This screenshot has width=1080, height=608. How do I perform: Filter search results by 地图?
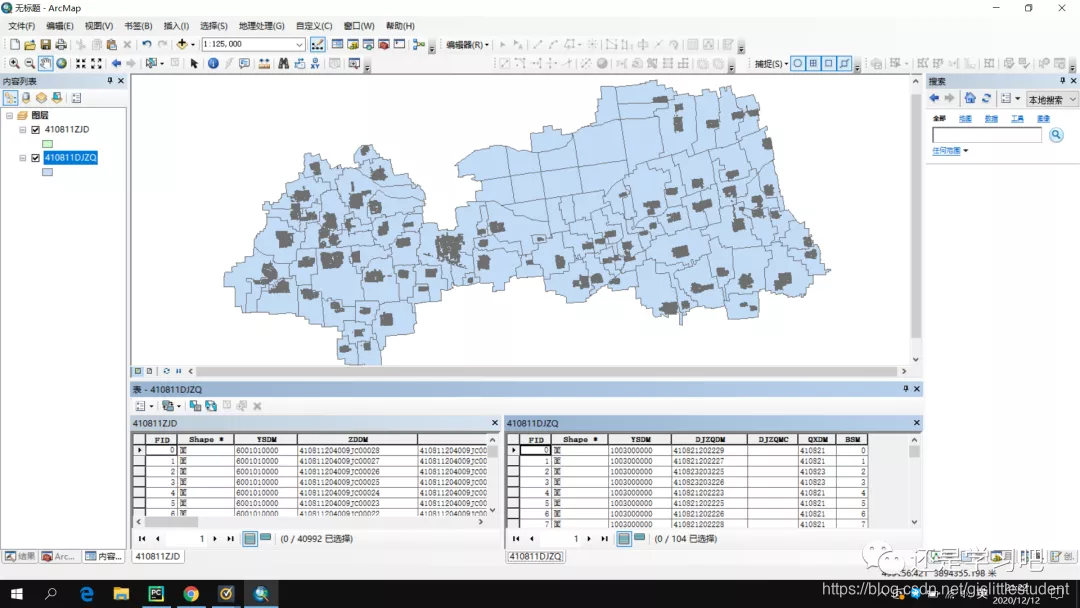pos(965,118)
